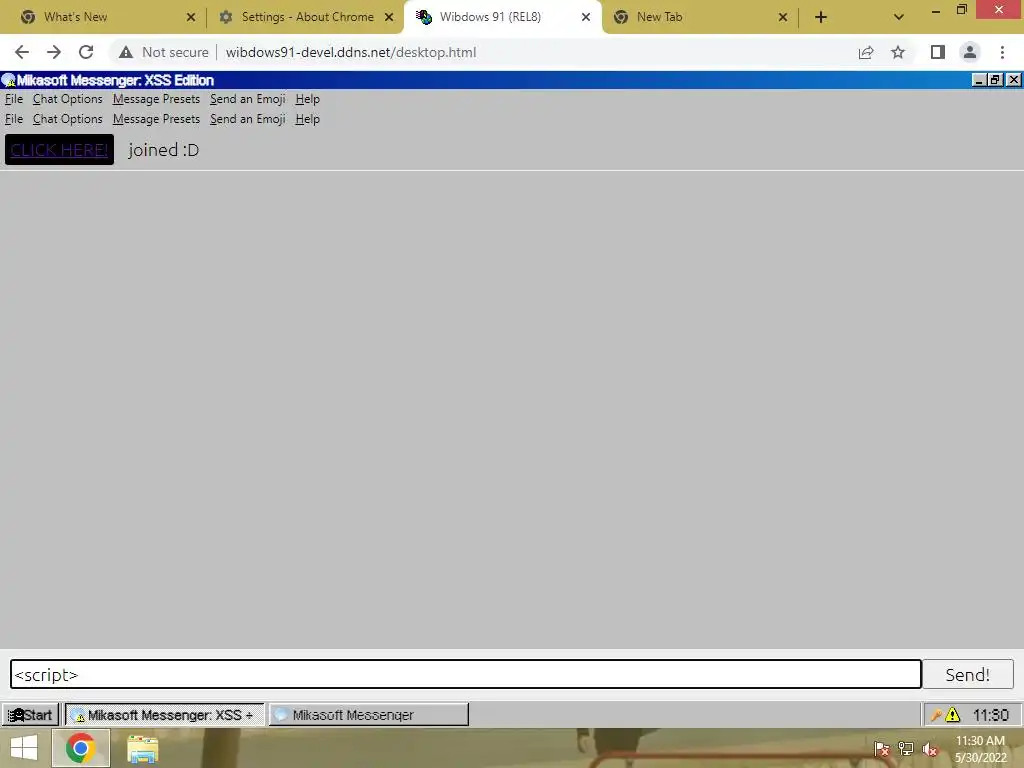
Task: Open Message Presets in second menu row
Action: click(156, 119)
